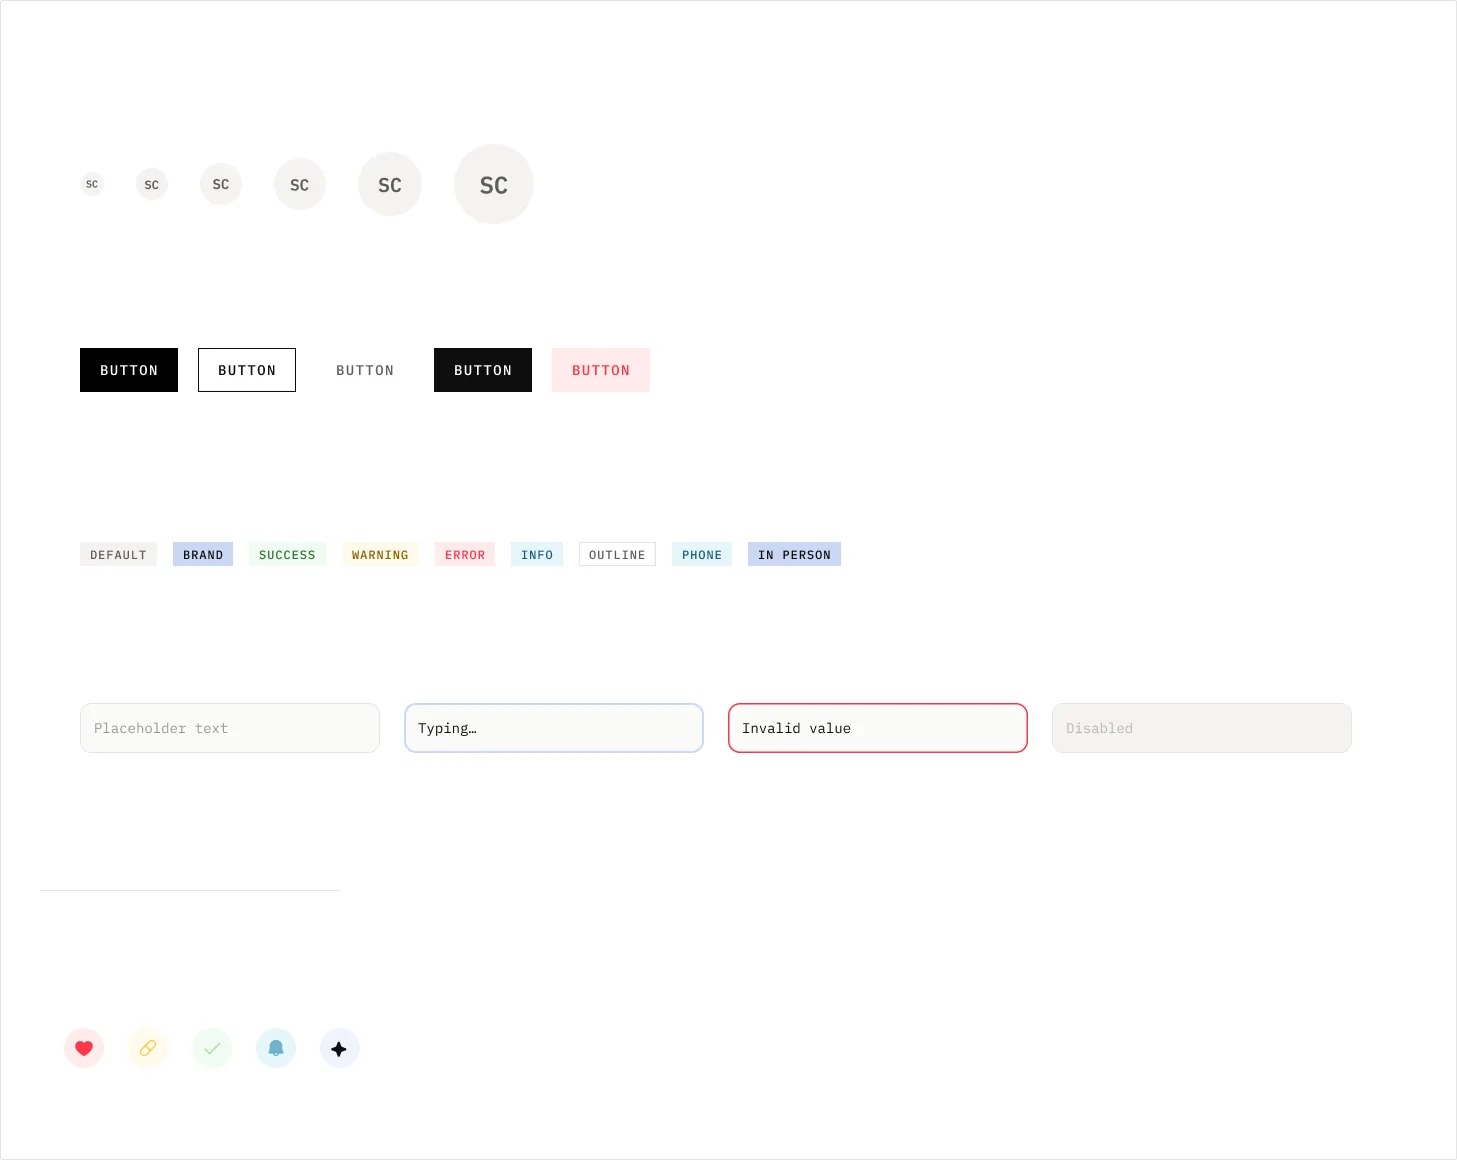Click the blue bell notification icon
The image size is (1457, 1160).
click(276, 1048)
